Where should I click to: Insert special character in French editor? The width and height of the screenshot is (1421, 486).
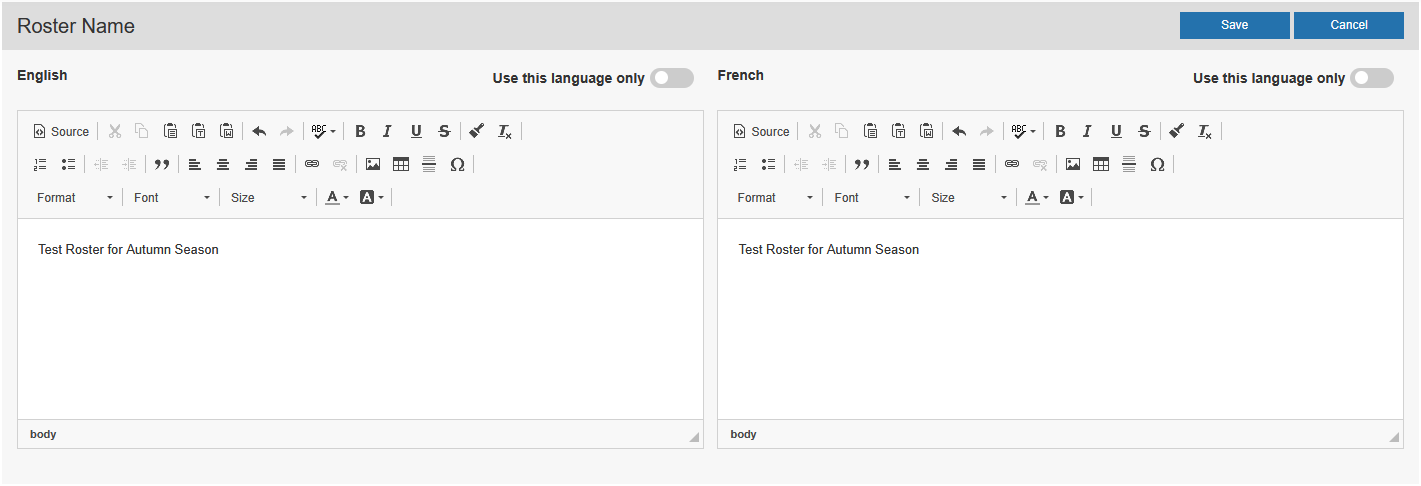point(1157,165)
